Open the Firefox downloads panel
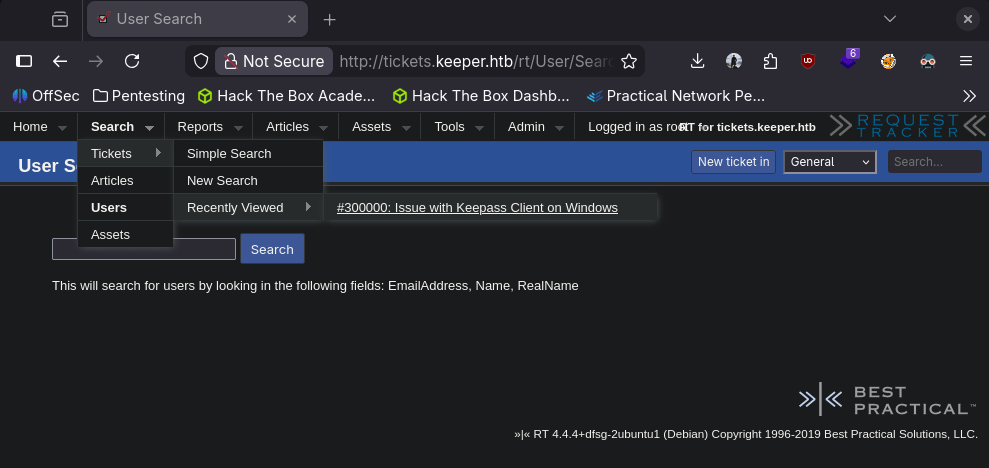 click(698, 61)
